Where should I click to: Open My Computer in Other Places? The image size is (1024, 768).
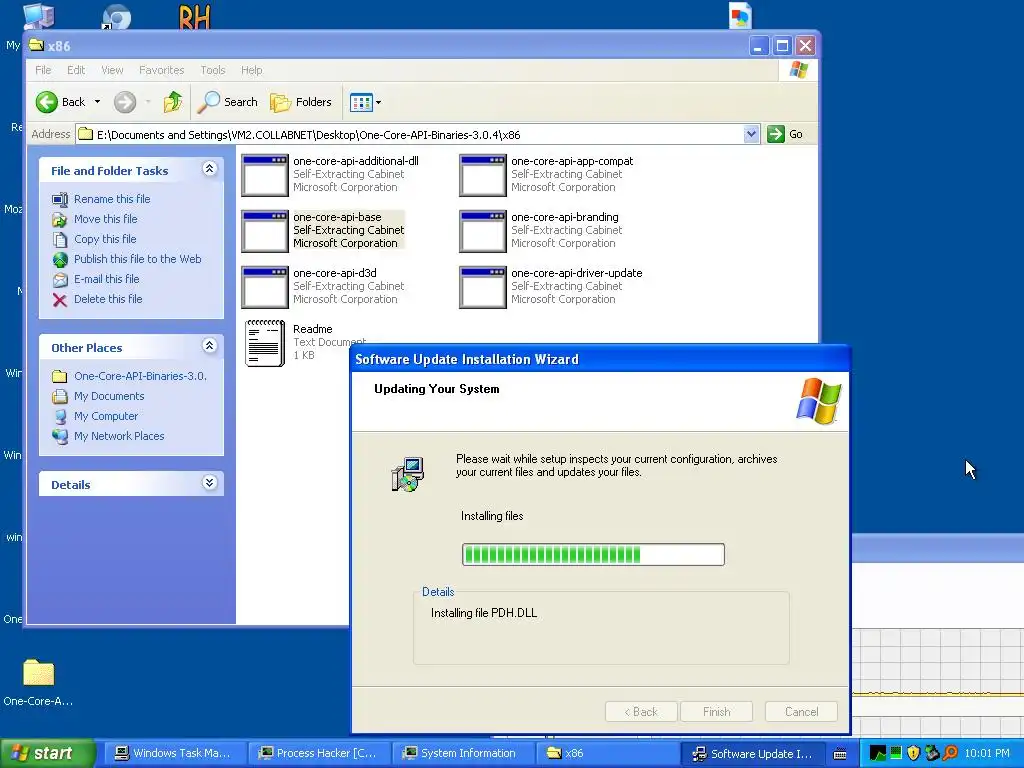coord(106,416)
